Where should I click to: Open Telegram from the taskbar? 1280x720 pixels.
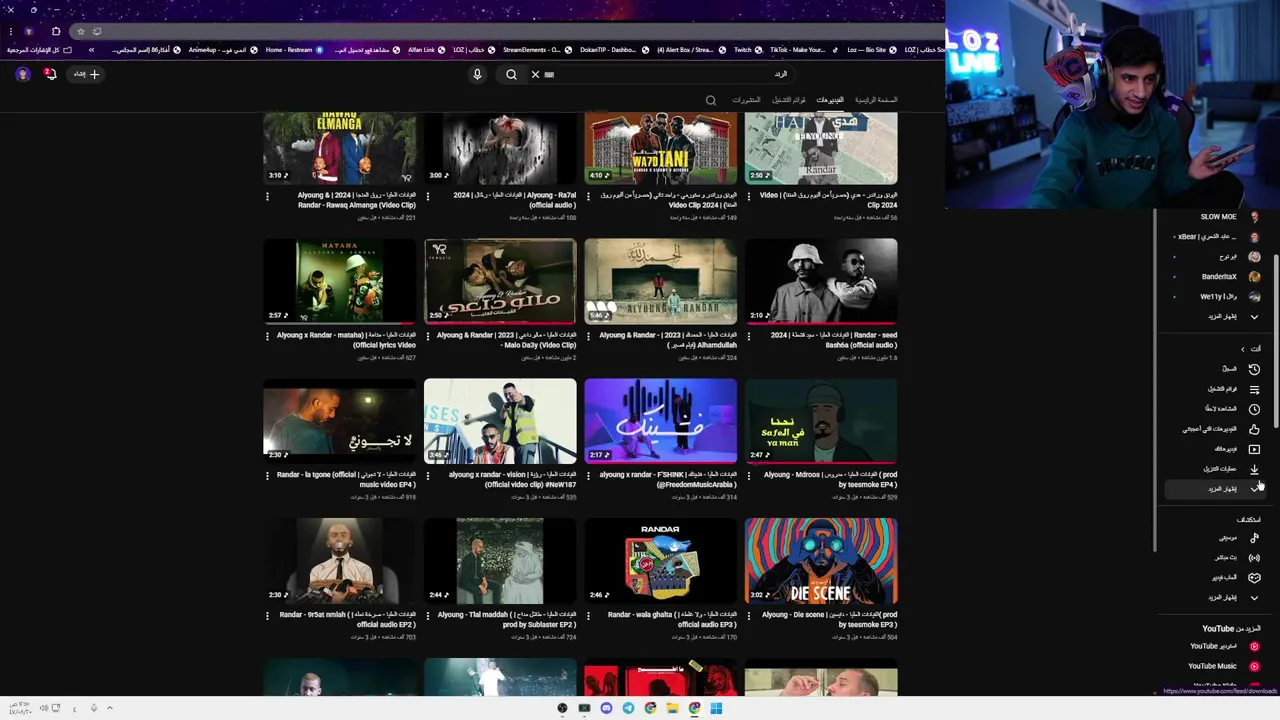click(x=628, y=708)
